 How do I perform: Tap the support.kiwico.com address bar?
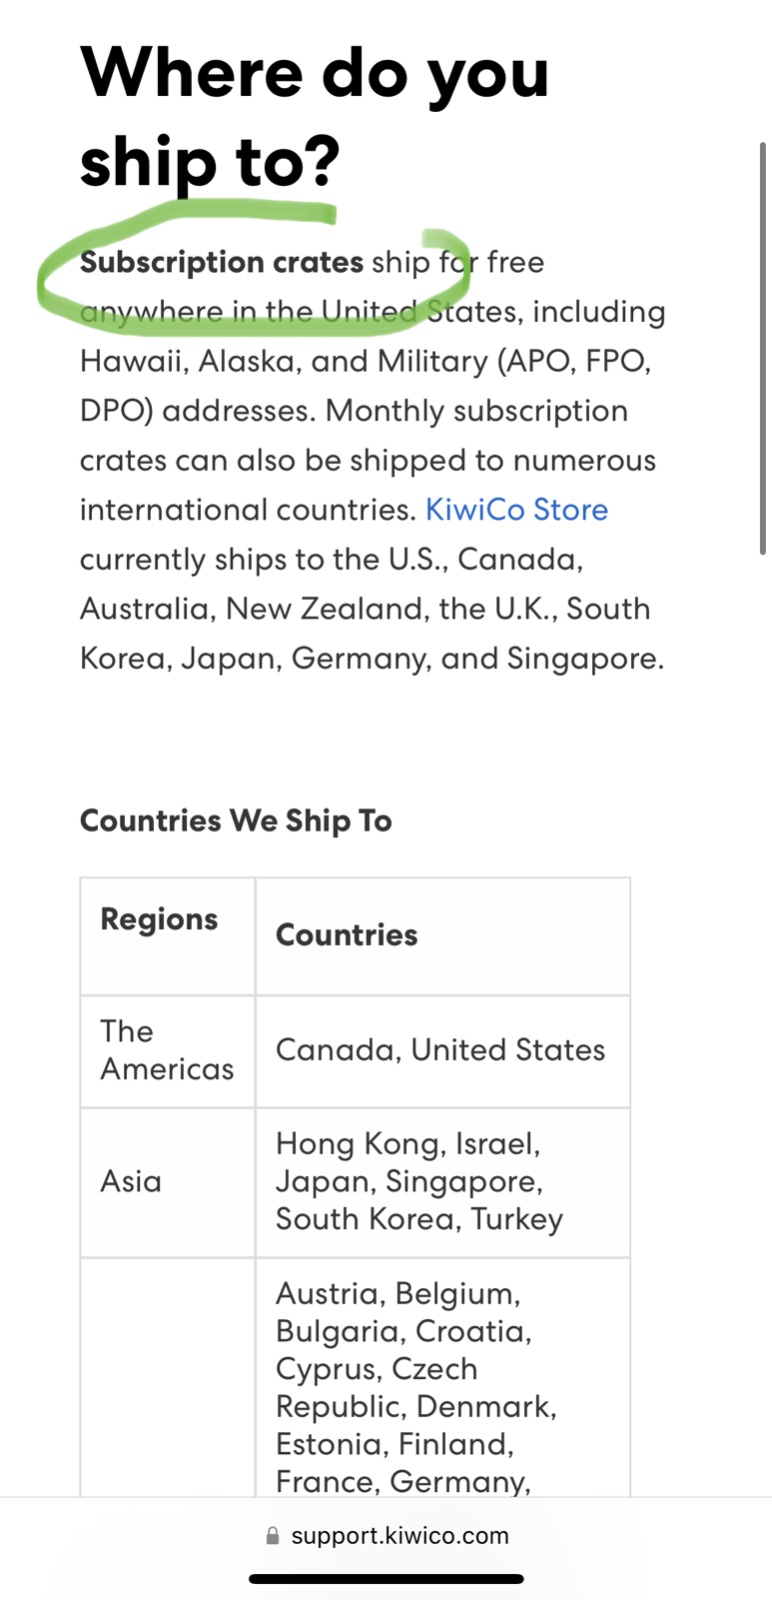pos(399,1536)
